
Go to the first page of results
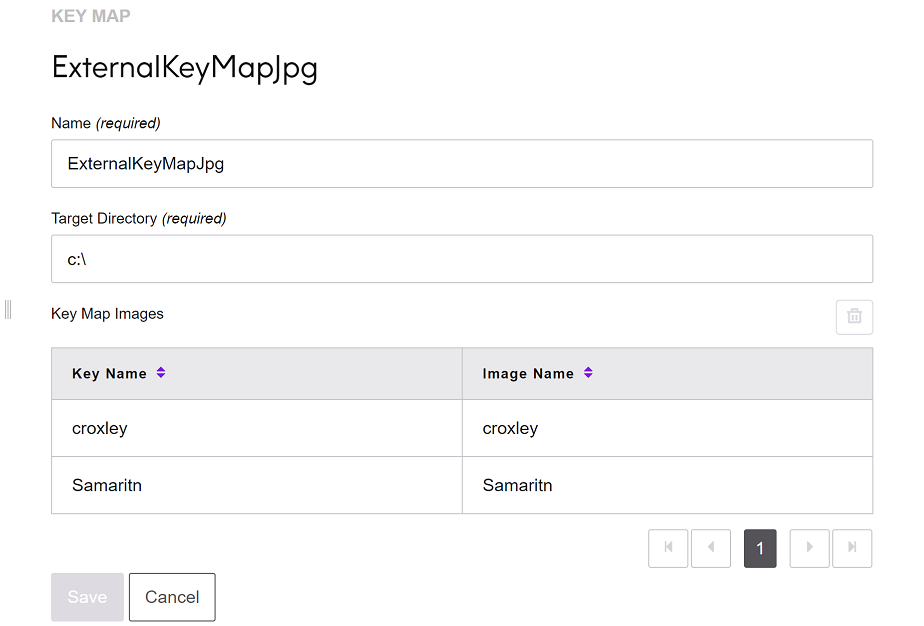668,548
